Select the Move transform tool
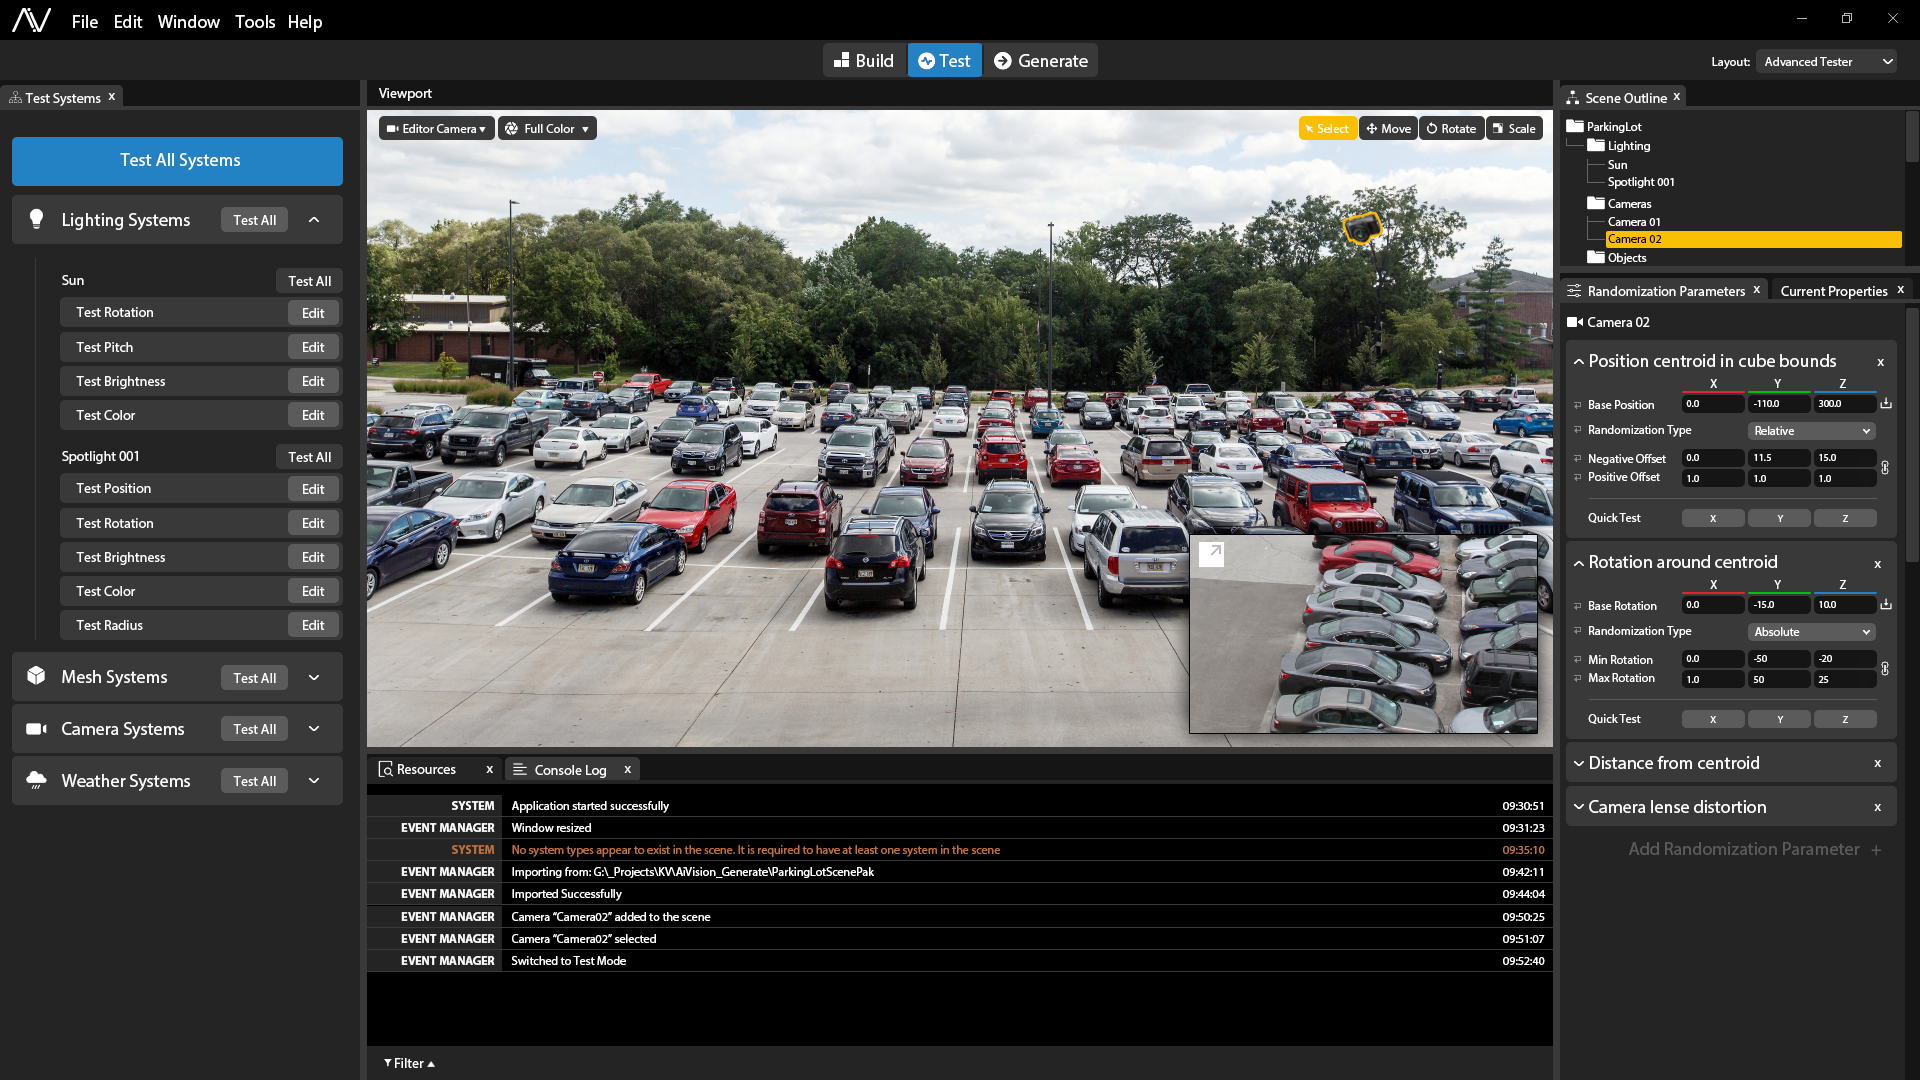 pos(1388,129)
